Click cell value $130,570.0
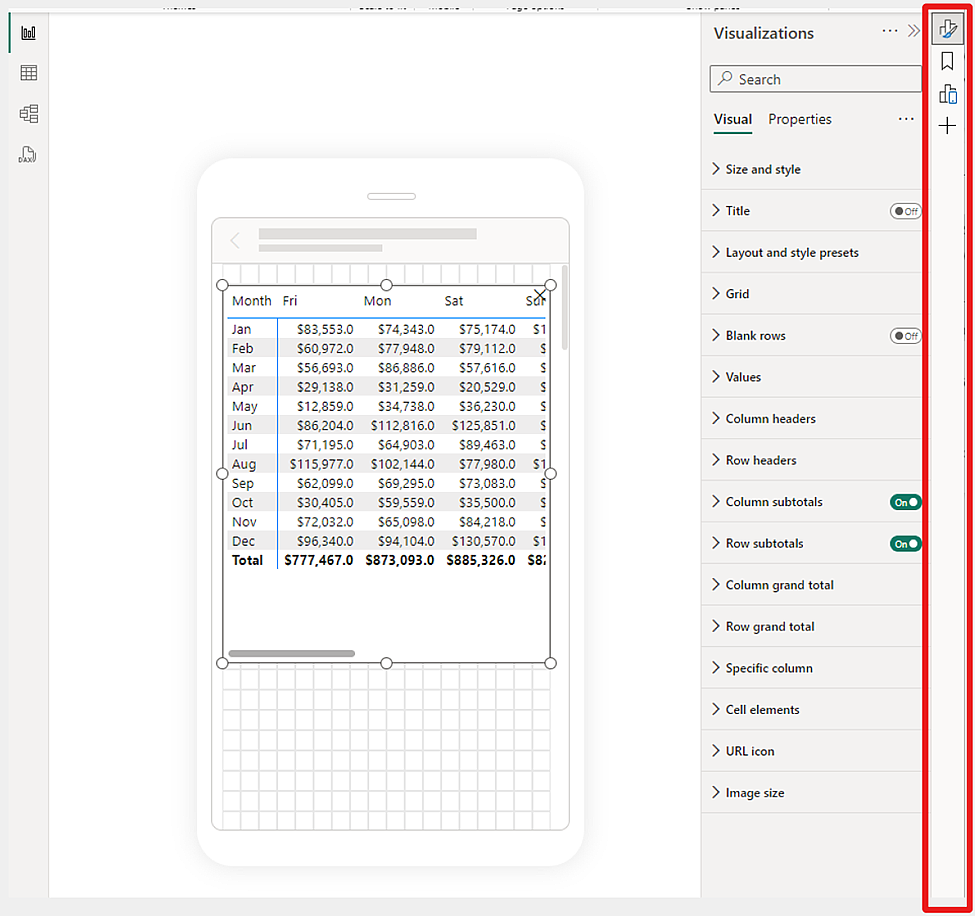975x916 pixels. pyautogui.click(x=484, y=542)
